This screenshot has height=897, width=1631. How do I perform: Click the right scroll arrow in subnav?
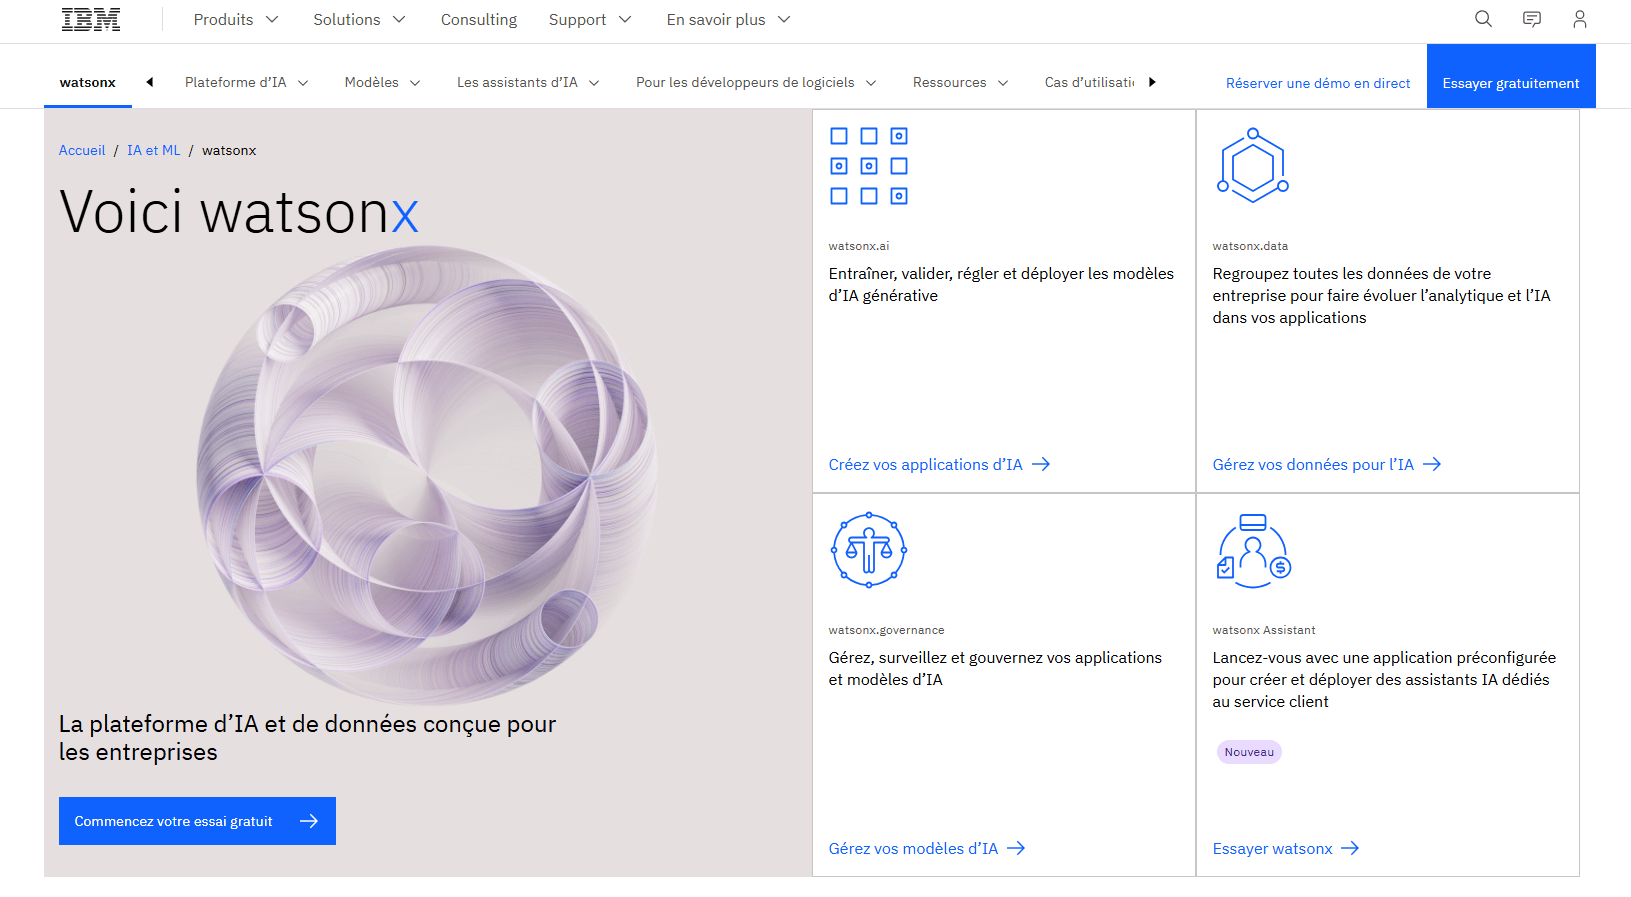(1152, 82)
